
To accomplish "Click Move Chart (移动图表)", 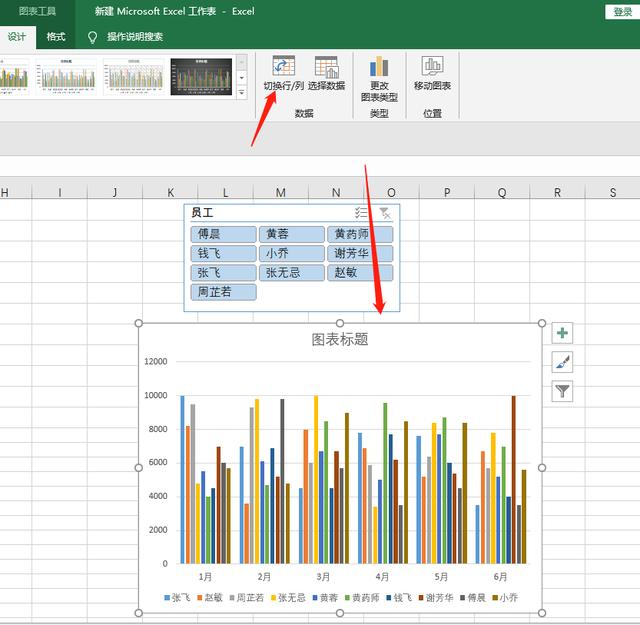I will pyautogui.click(x=432, y=73).
